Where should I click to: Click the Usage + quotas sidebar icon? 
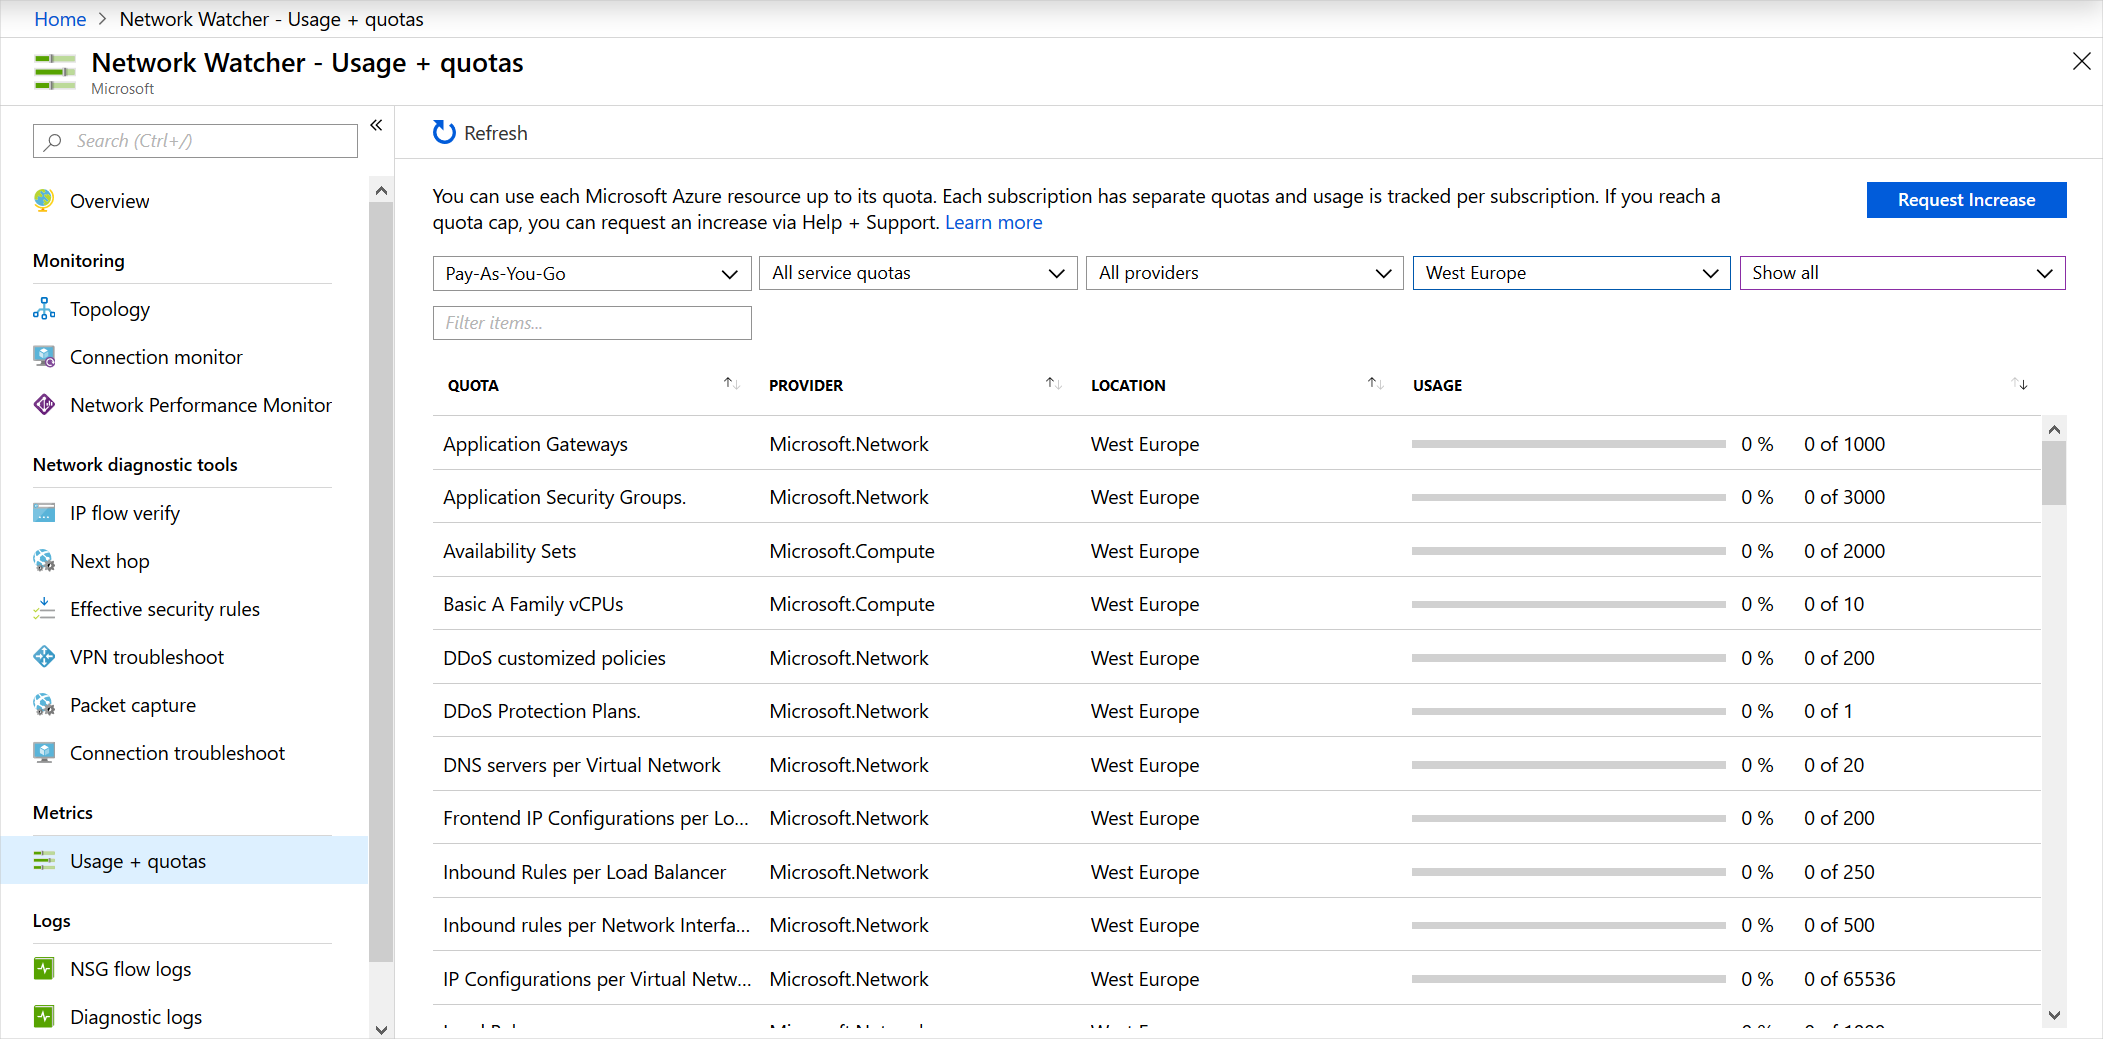tap(44, 861)
